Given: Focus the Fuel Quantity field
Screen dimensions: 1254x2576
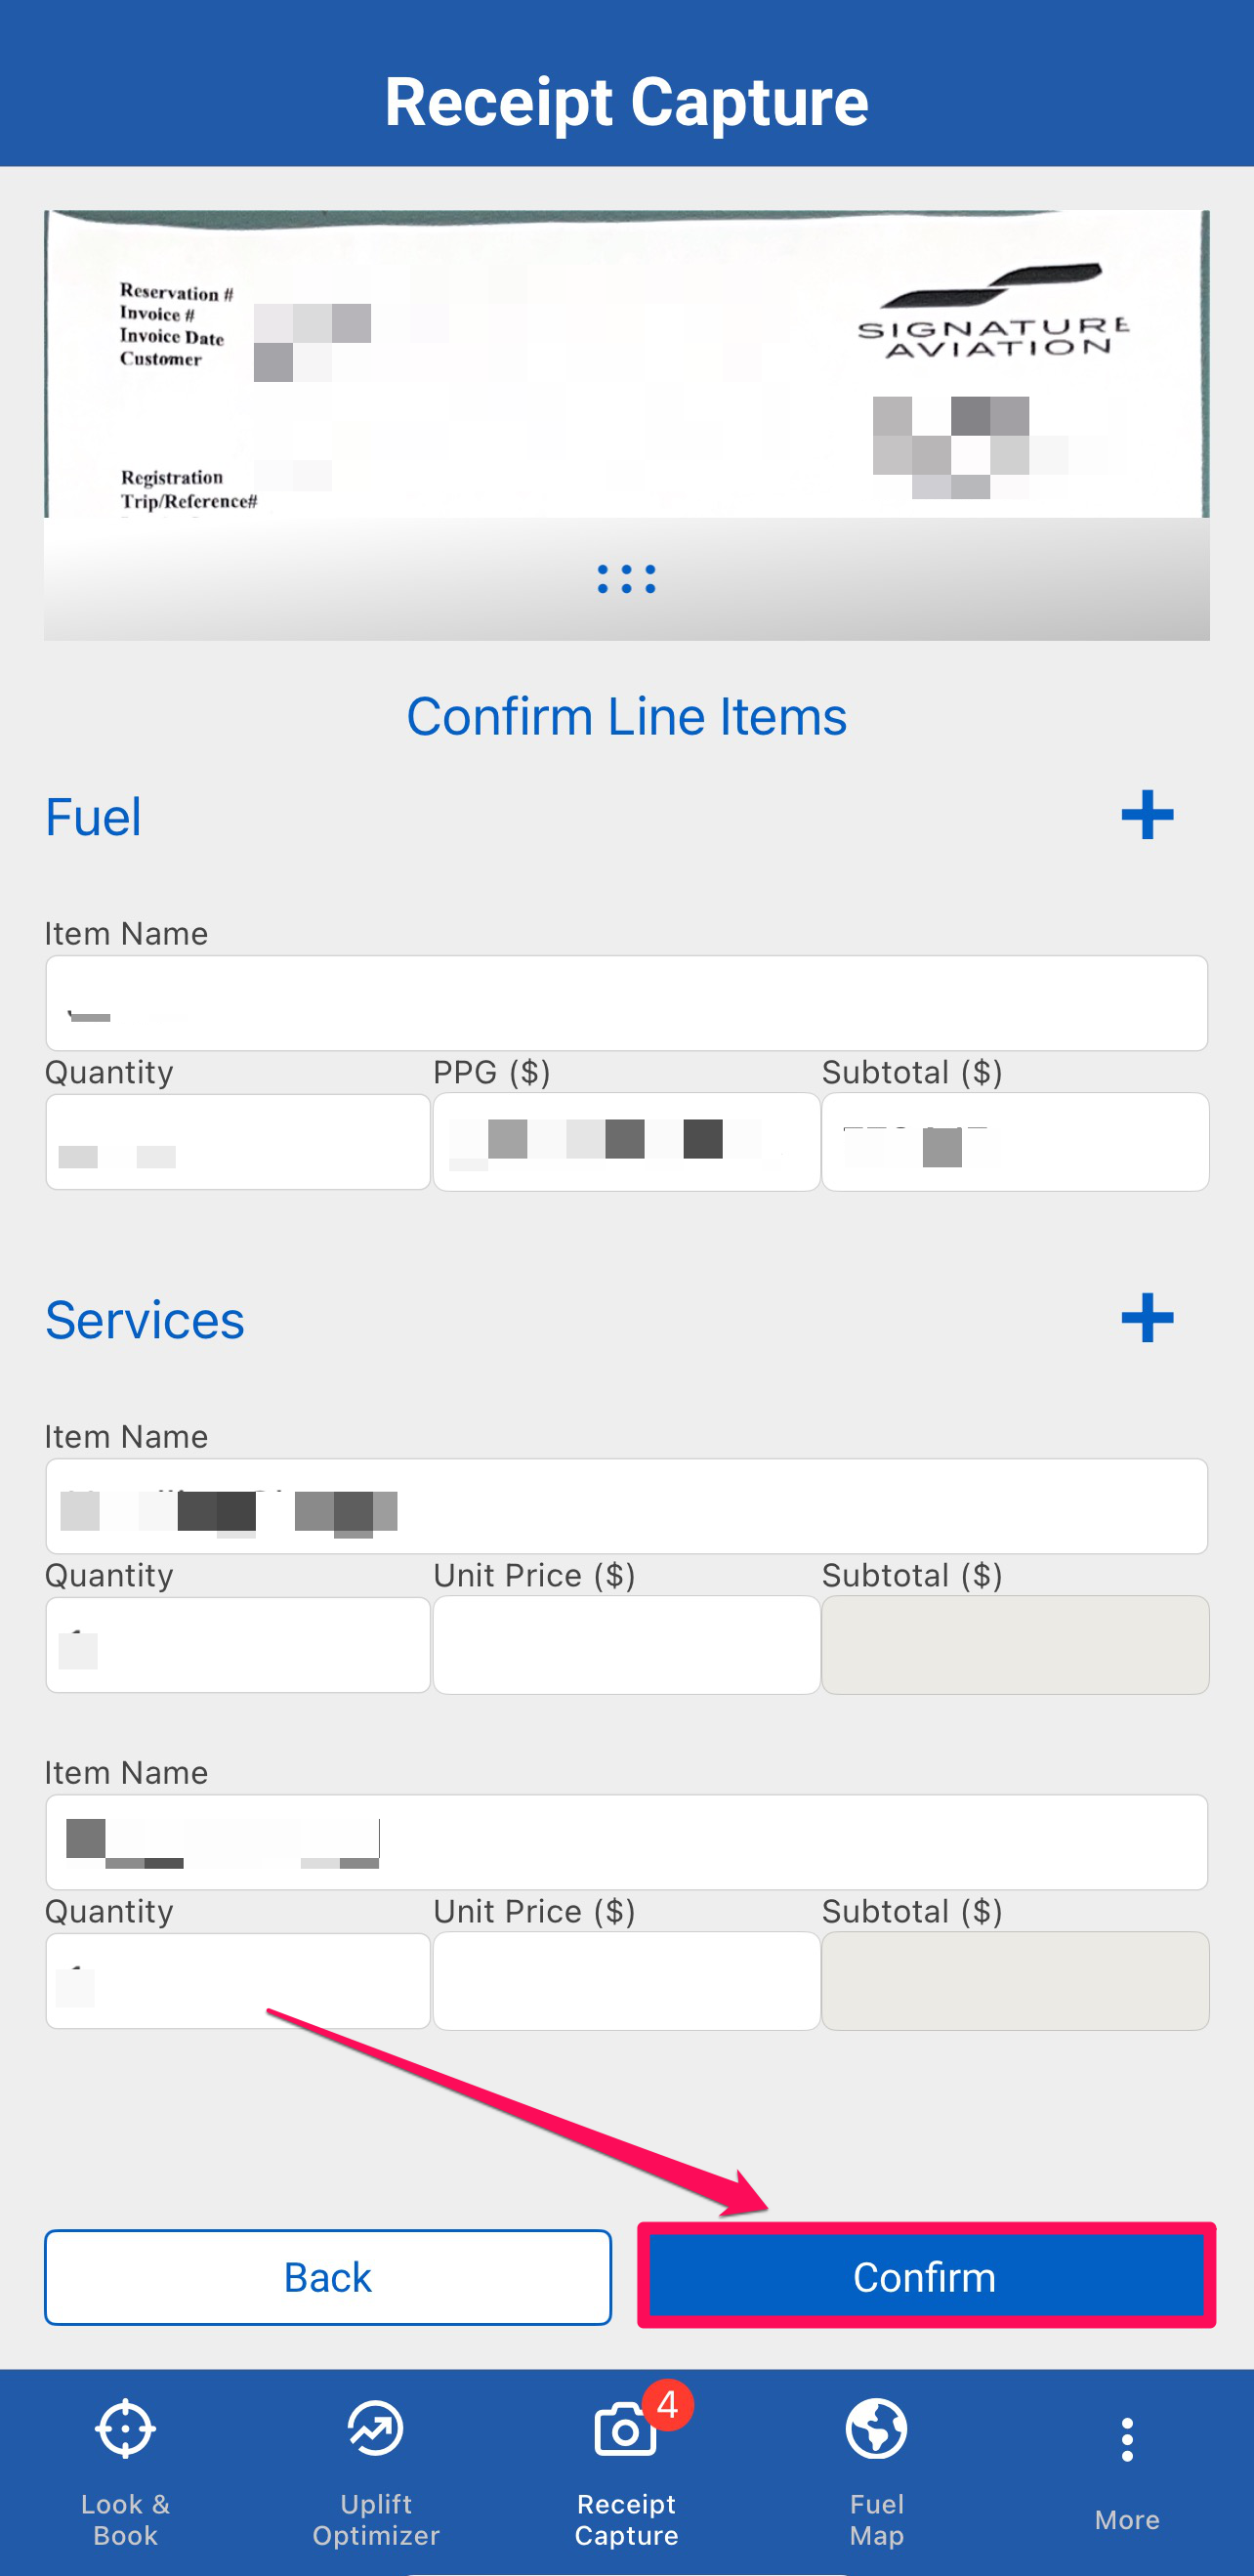Looking at the screenshot, I should (x=238, y=1142).
